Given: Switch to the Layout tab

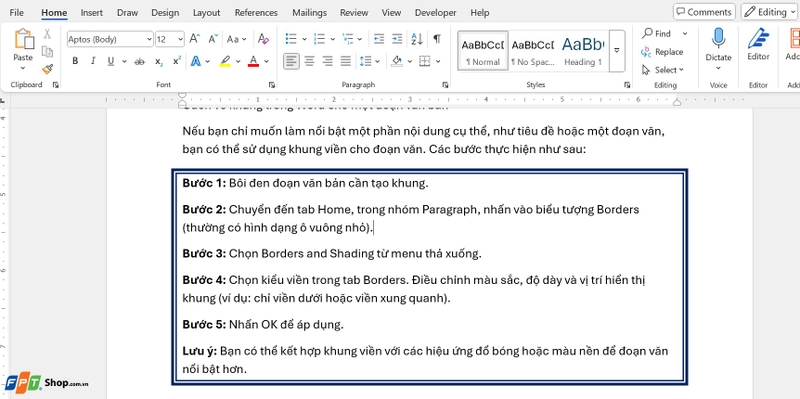Looking at the screenshot, I should click(x=207, y=13).
